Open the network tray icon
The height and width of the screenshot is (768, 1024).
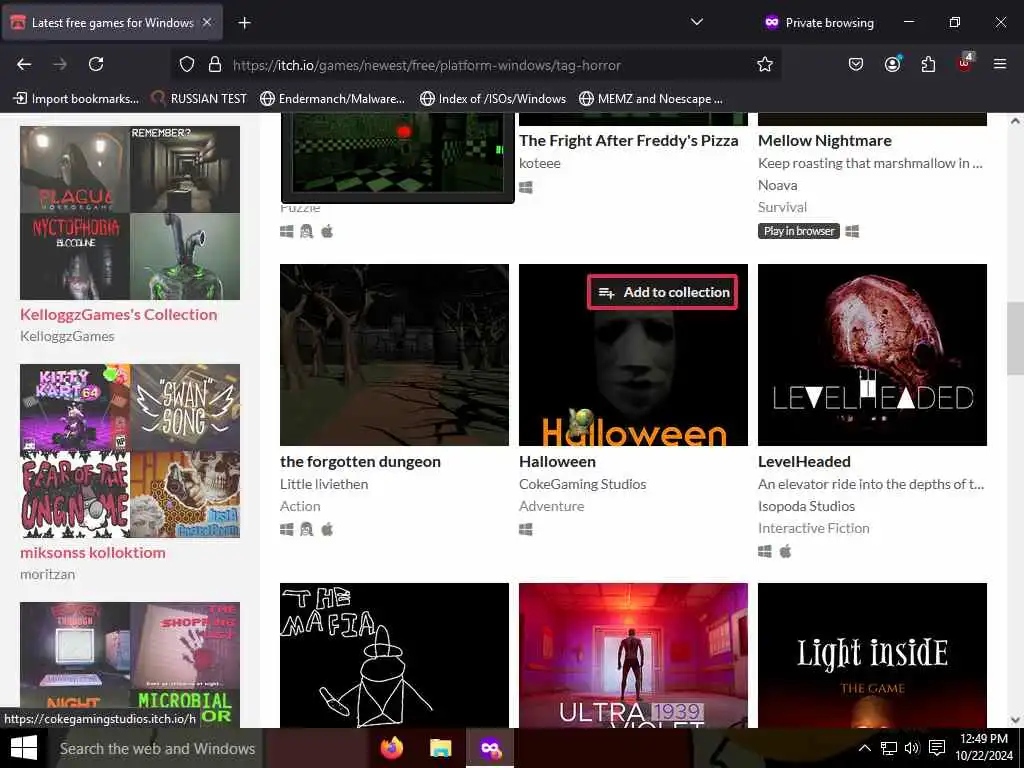pyautogui.click(x=888, y=748)
